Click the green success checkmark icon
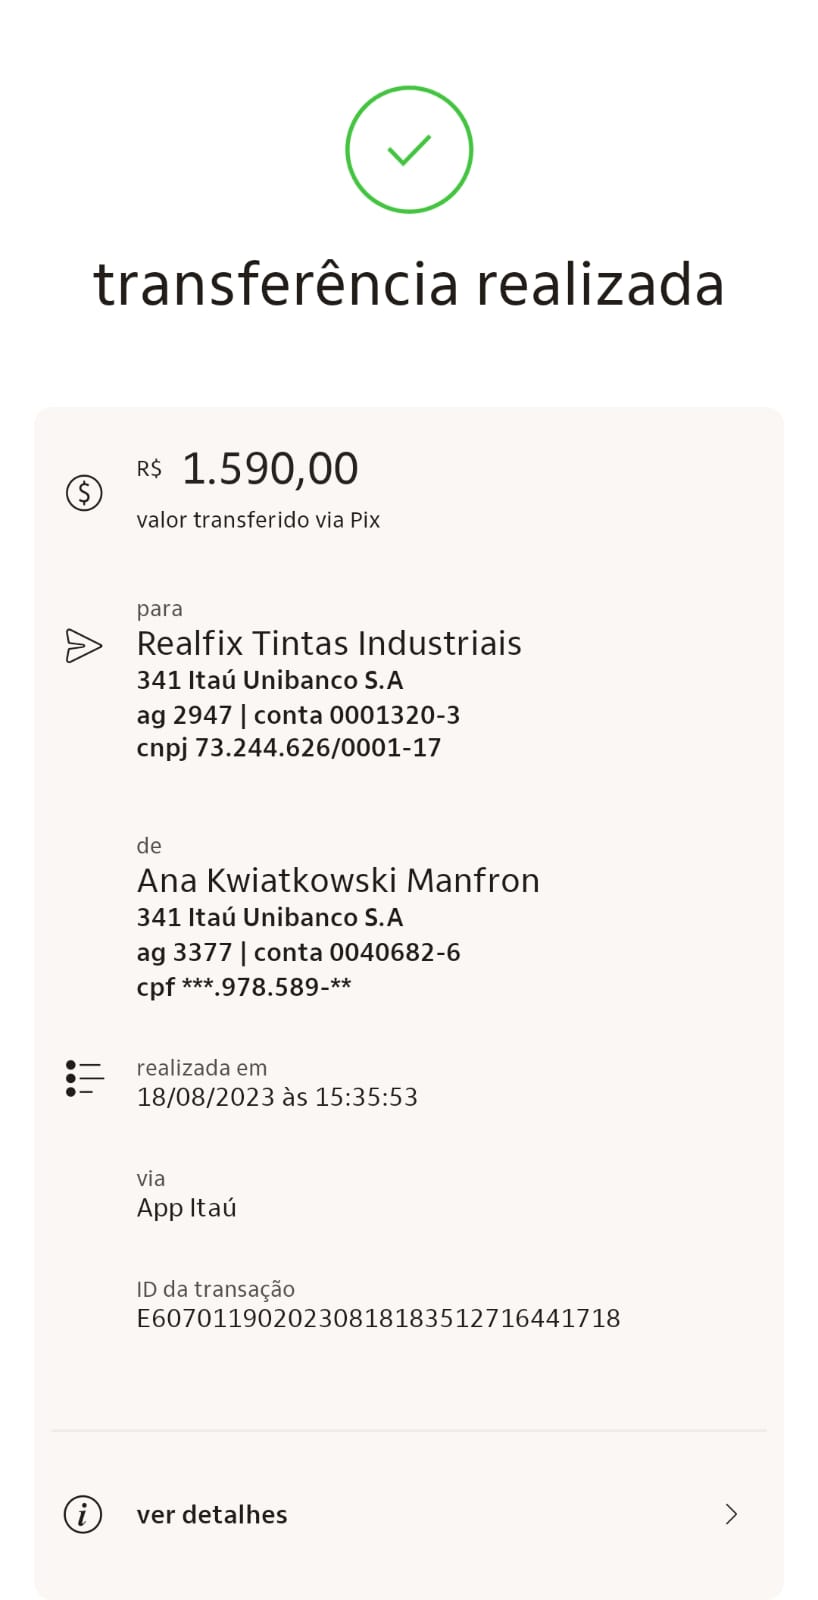818x1600 pixels. pos(409,150)
